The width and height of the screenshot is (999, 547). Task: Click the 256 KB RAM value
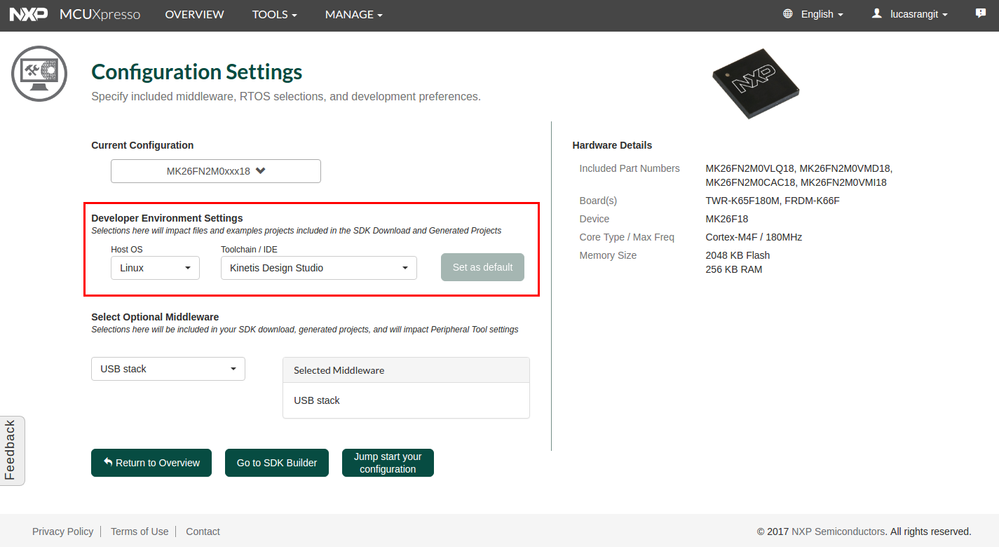[x=733, y=269]
